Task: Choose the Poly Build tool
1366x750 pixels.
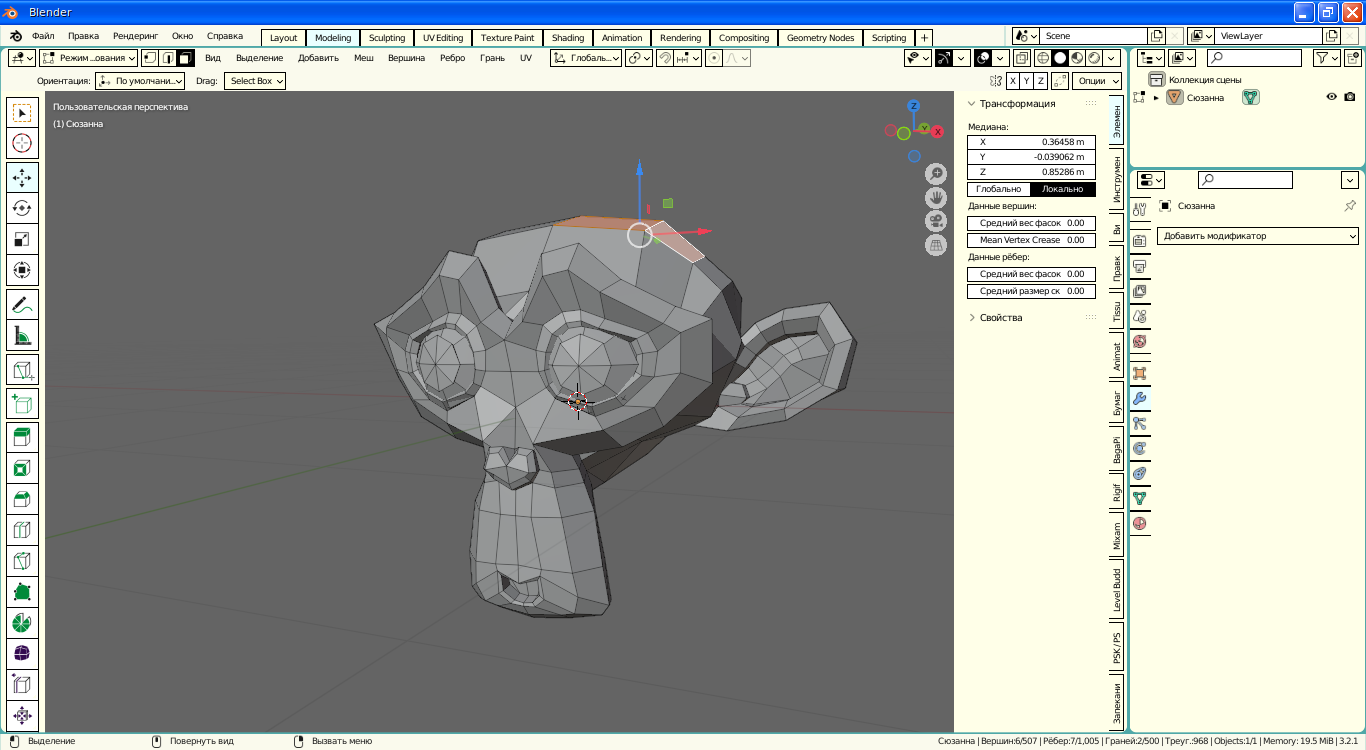Action: pos(22,592)
